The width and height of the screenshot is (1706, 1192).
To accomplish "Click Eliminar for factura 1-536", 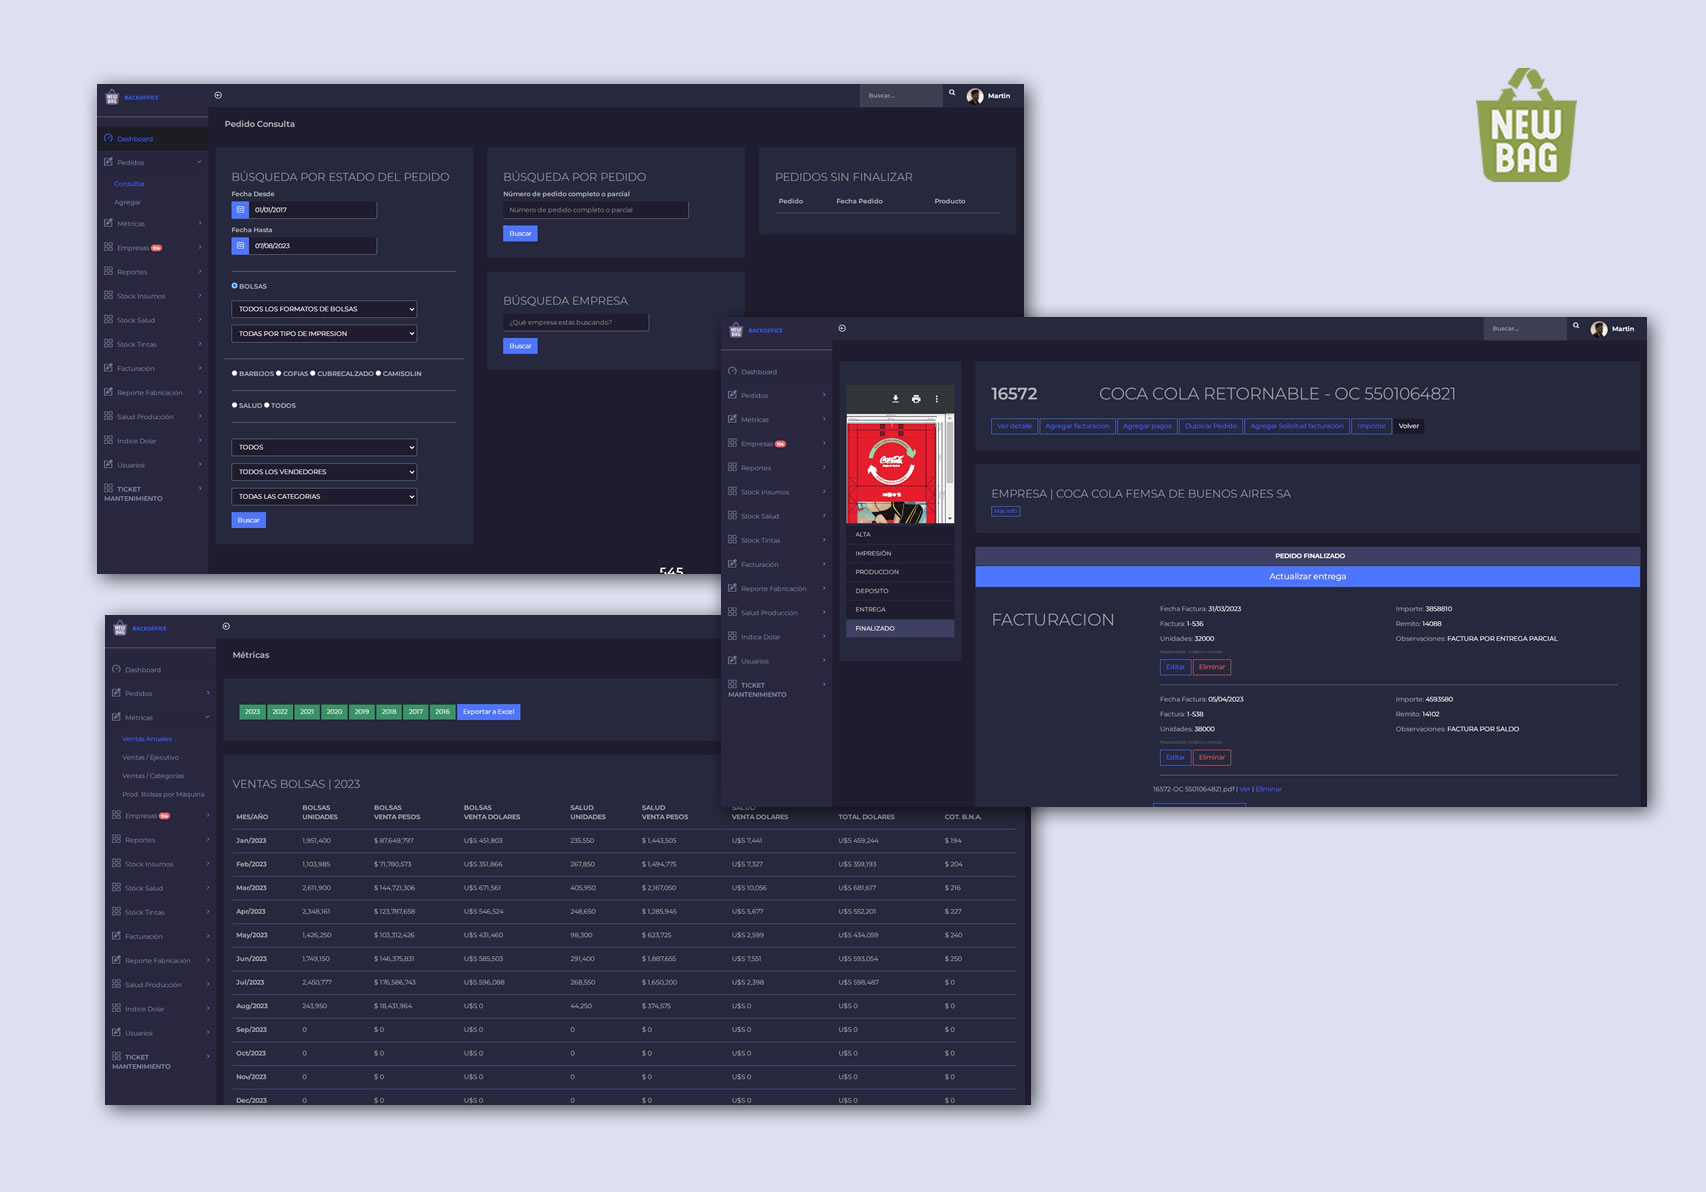I will pyautogui.click(x=1212, y=667).
